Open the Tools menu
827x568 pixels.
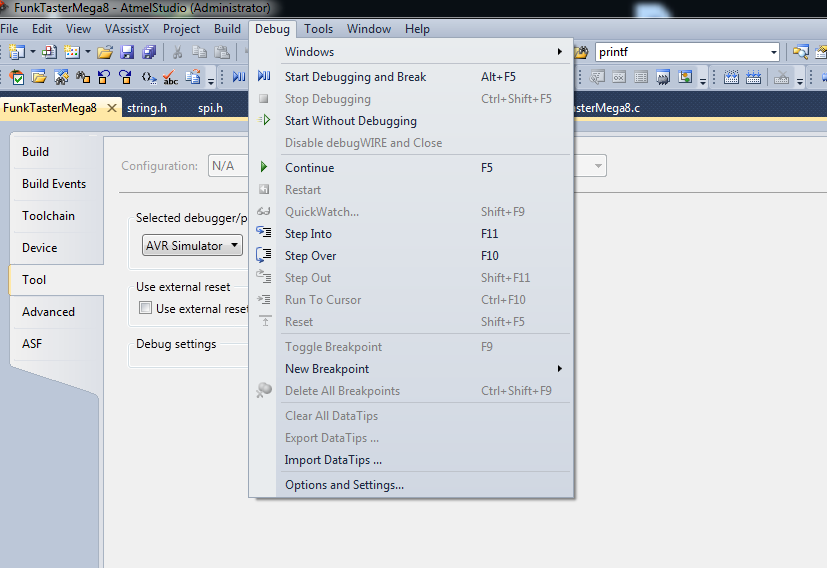[x=319, y=29]
